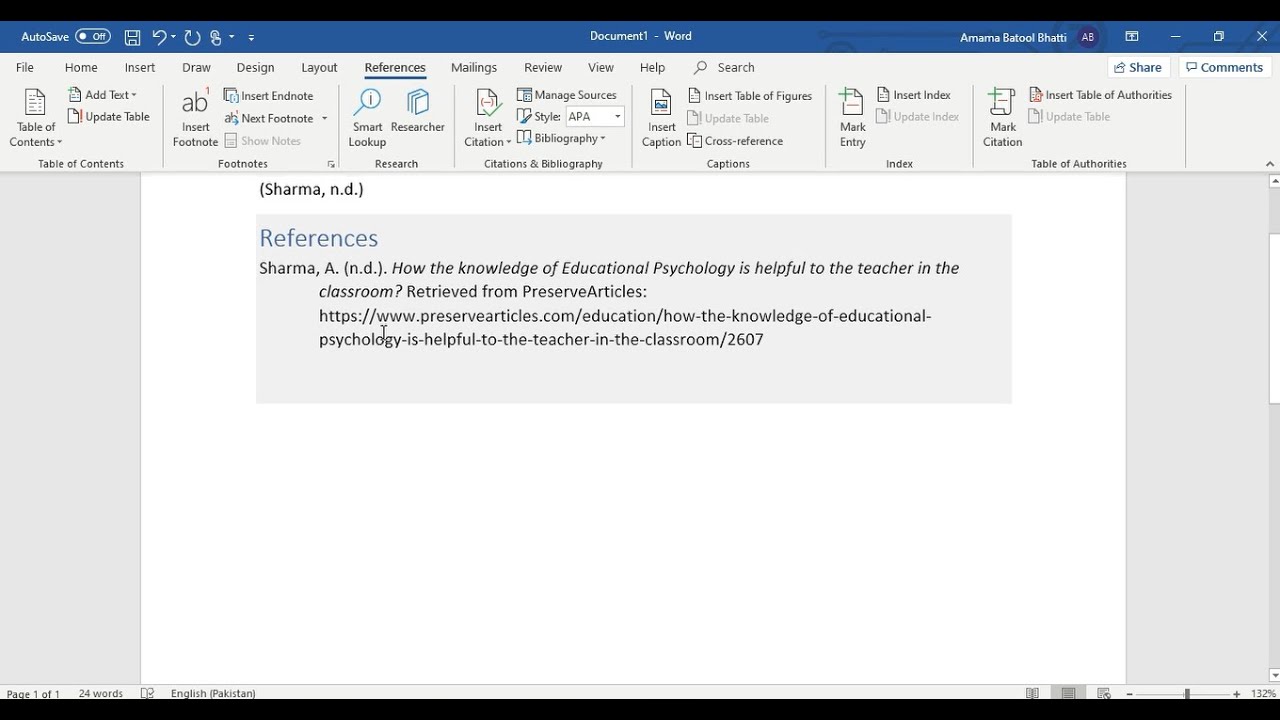Click Insert Index
This screenshot has width=1280, height=720.
coord(914,95)
